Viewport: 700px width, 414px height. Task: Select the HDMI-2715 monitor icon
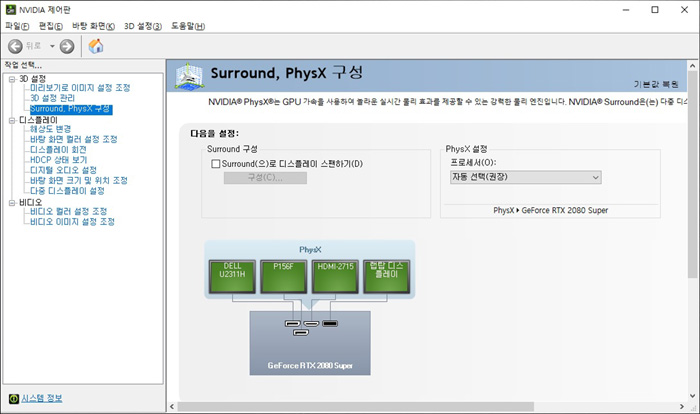(335, 276)
